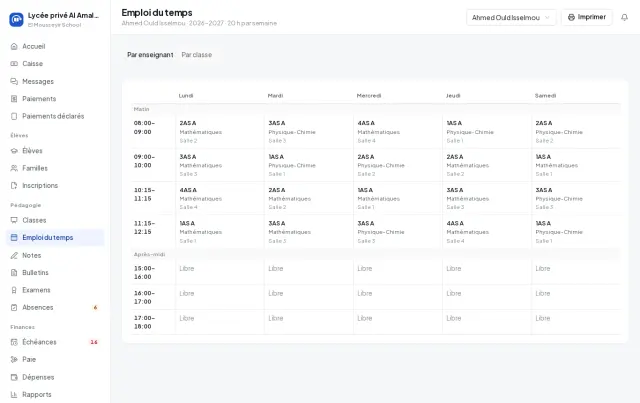640x403 pixels.
Task: Click the Emploi du temps page title
Action: (x=157, y=13)
